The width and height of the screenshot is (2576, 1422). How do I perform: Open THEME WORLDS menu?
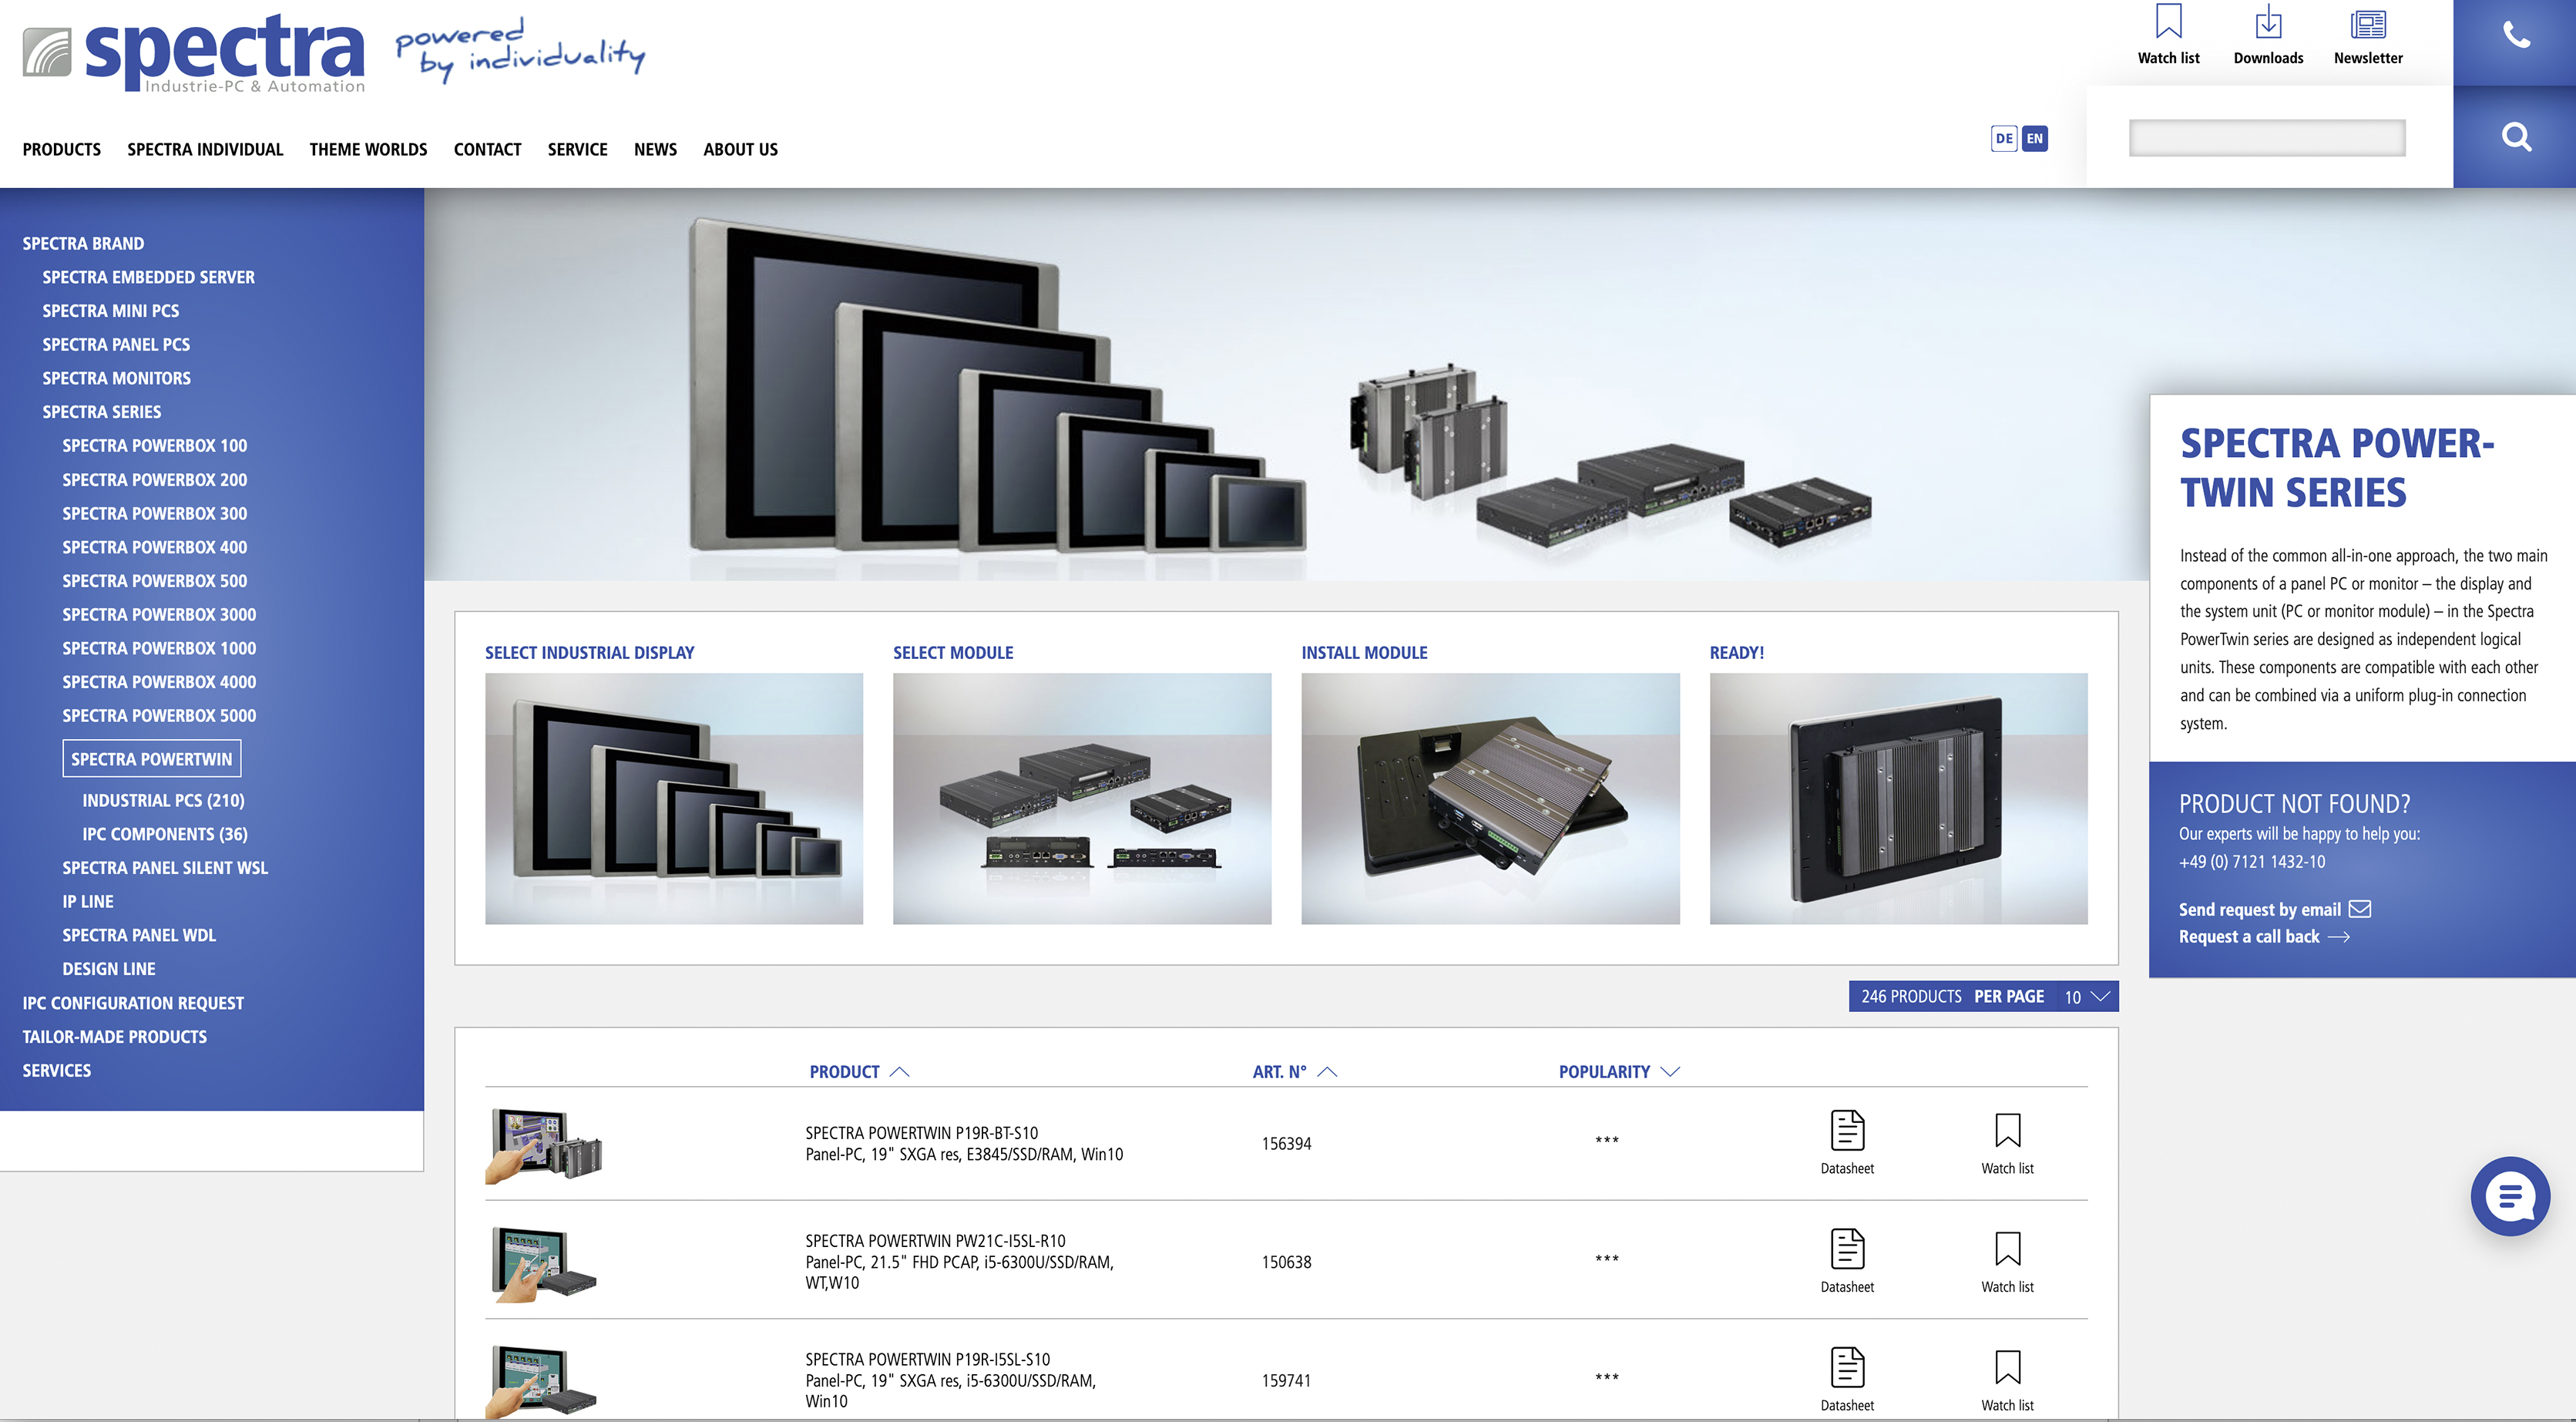click(x=368, y=149)
